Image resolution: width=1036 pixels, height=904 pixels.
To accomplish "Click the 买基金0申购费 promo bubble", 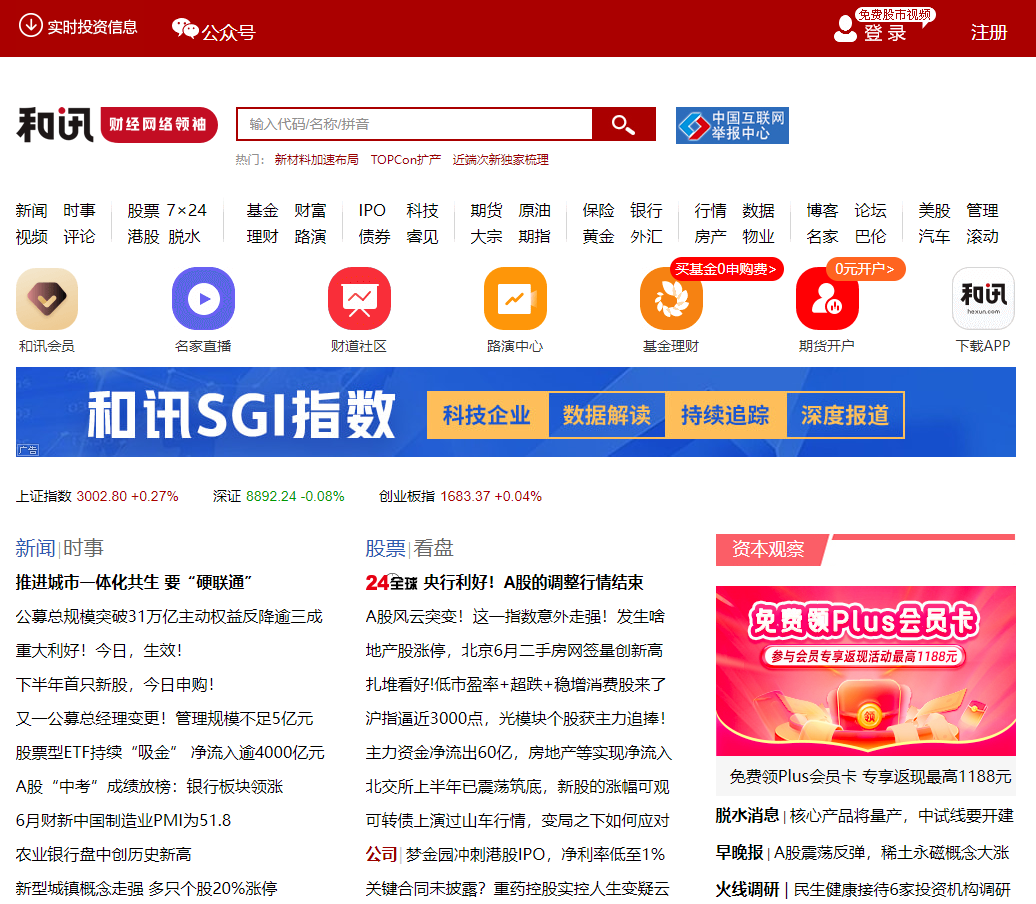I will [726, 269].
